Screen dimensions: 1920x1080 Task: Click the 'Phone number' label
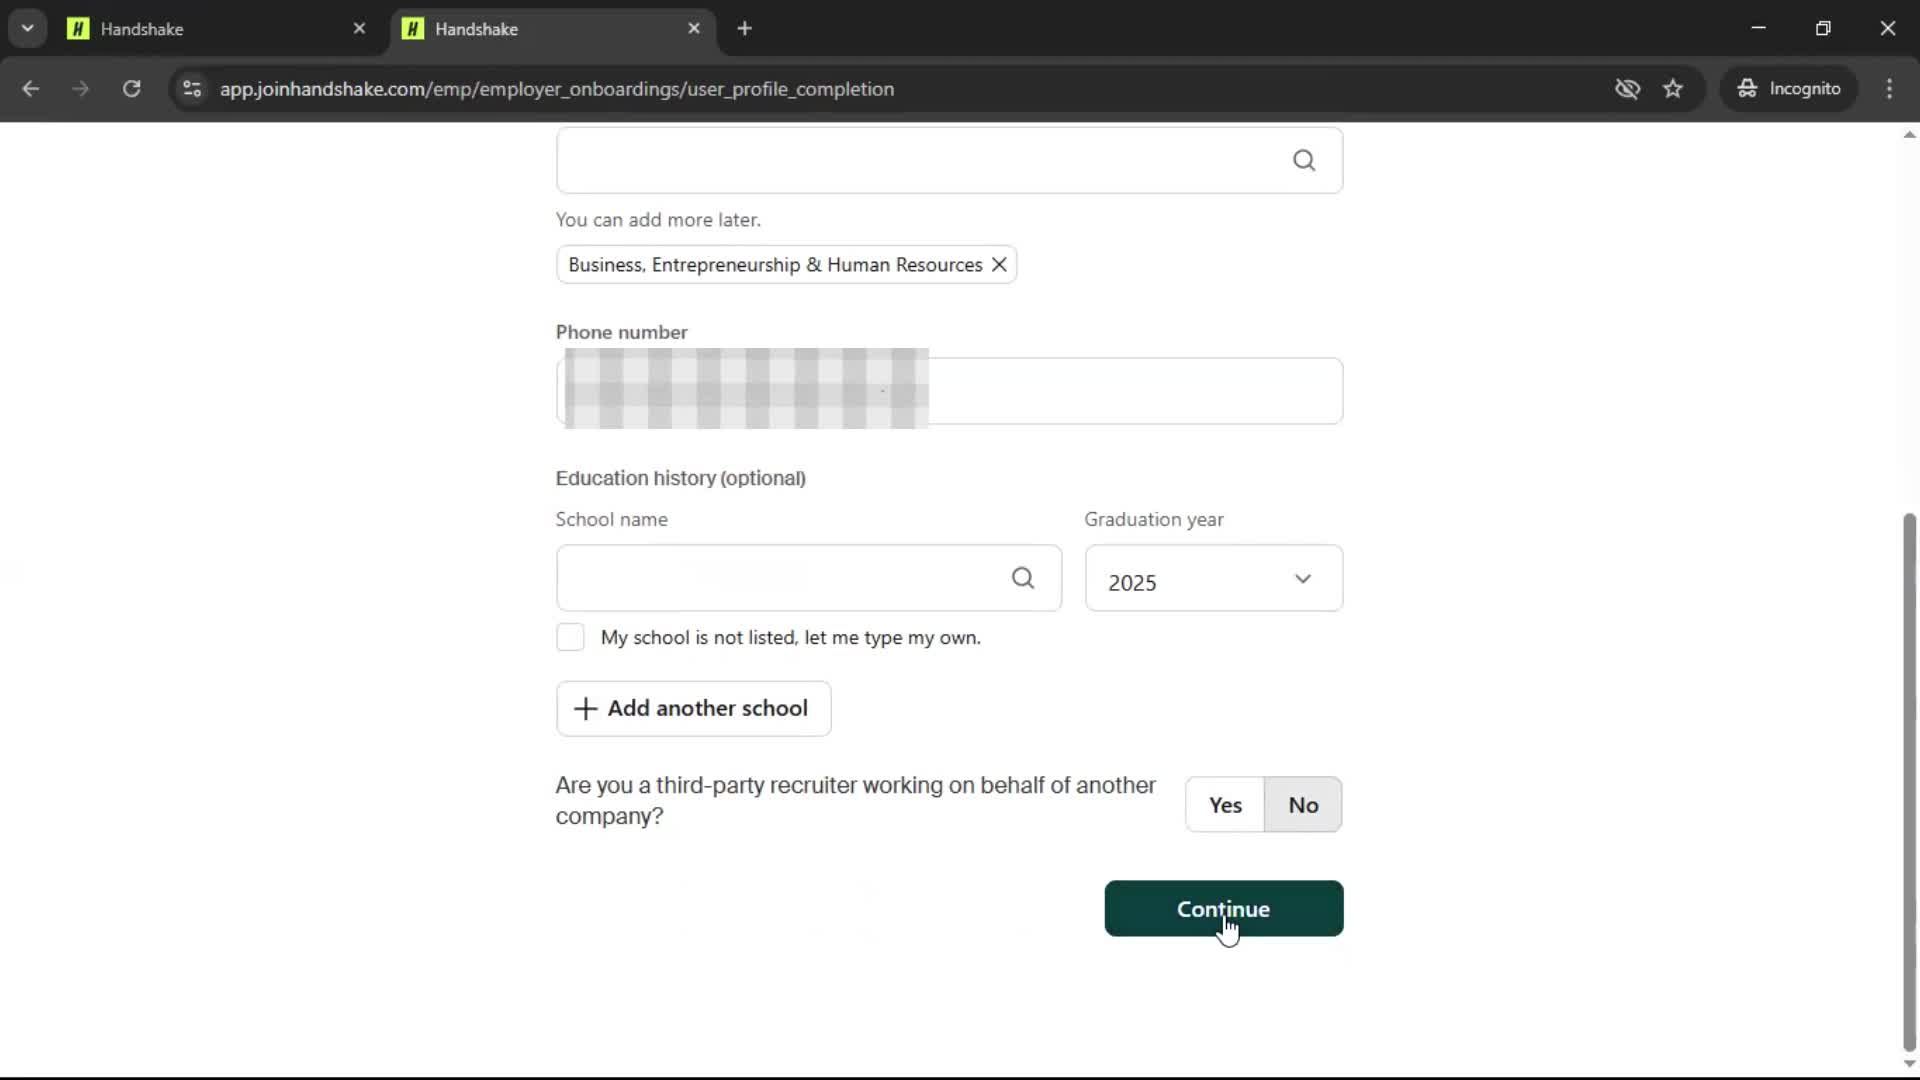point(621,332)
